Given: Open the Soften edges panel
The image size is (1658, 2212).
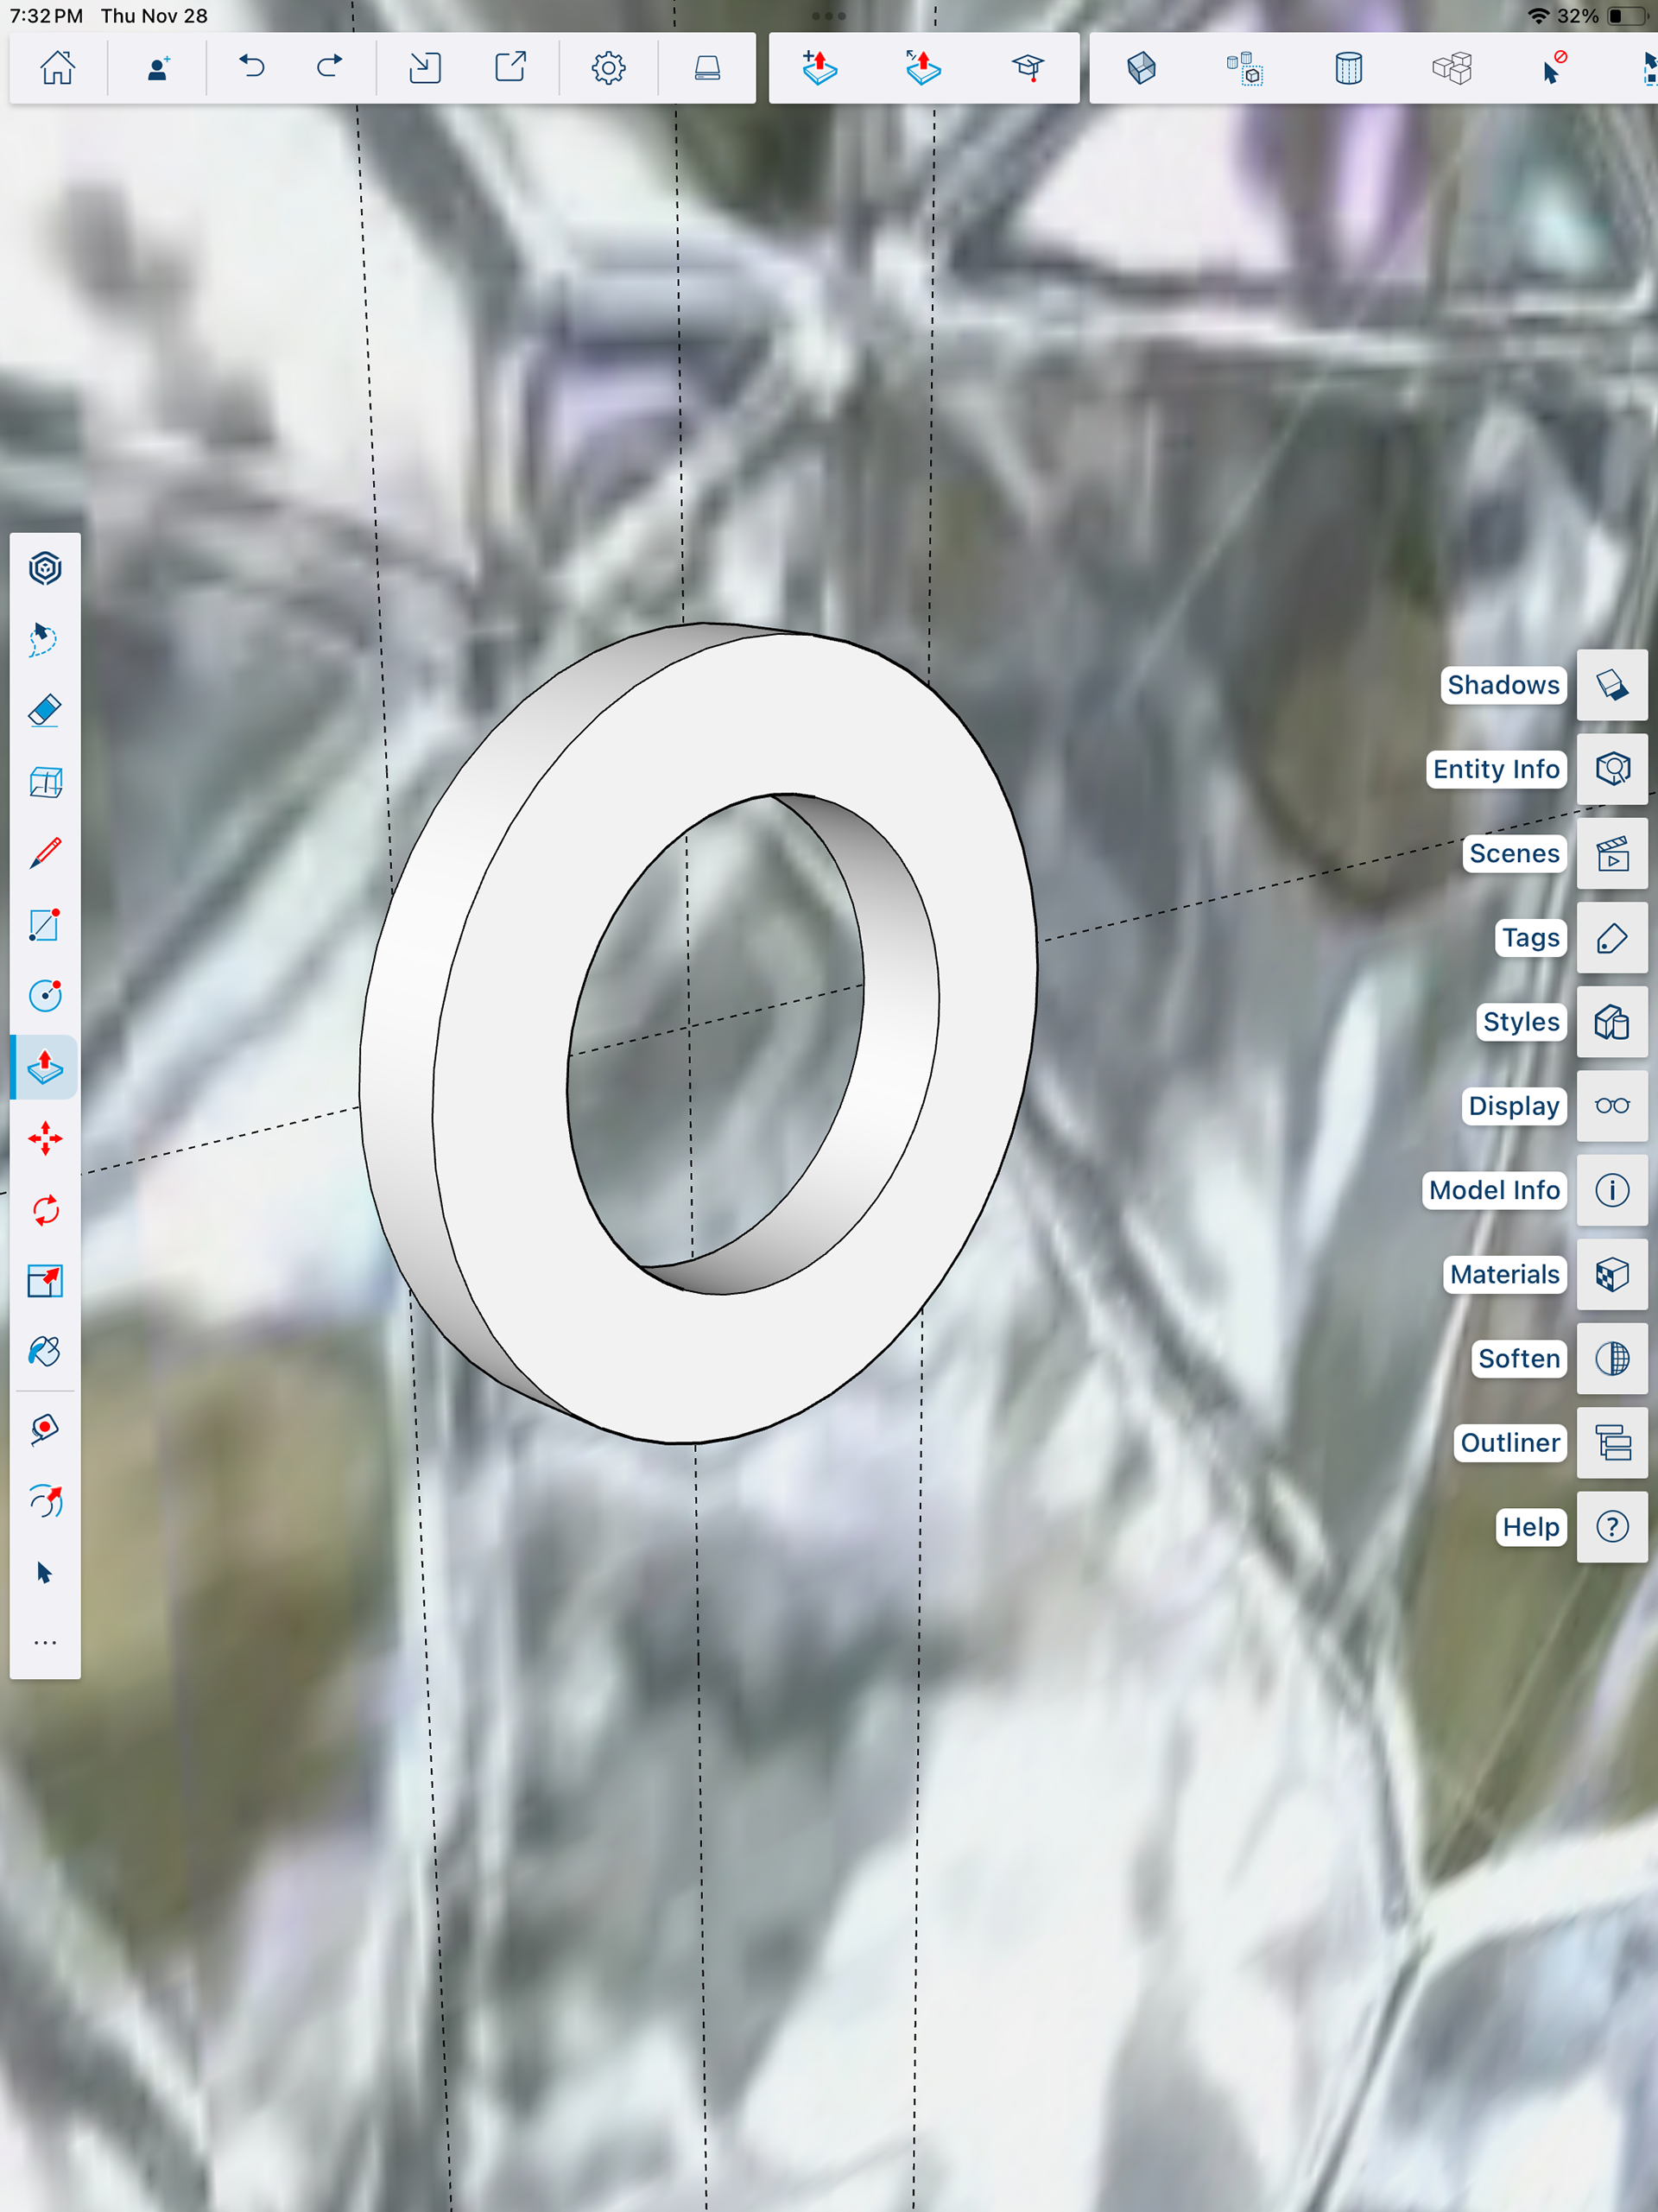Looking at the screenshot, I should click(1611, 1358).
